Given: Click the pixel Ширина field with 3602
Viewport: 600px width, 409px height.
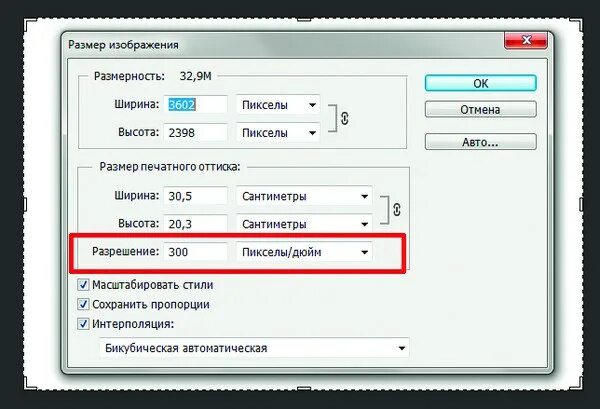Looking at the screenshot, I should [x=196, y=104].
